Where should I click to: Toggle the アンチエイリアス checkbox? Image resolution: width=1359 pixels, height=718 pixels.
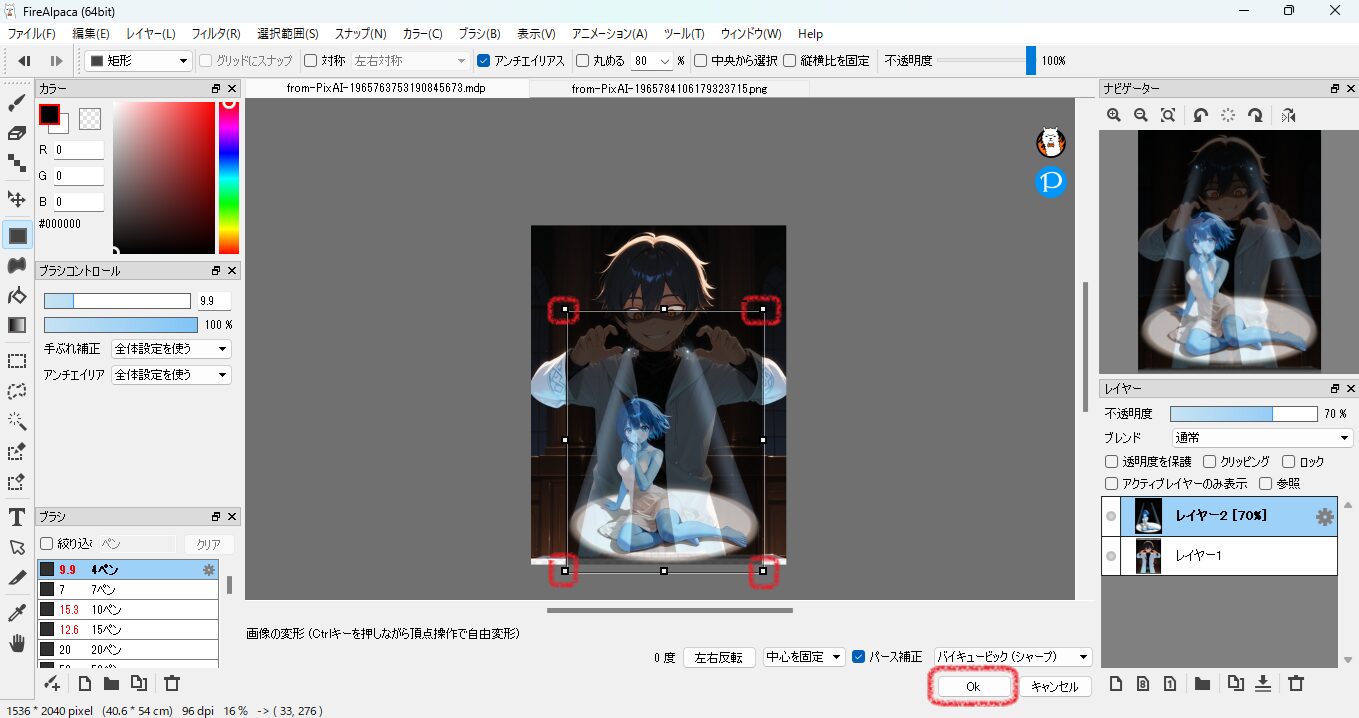(484, 61)
